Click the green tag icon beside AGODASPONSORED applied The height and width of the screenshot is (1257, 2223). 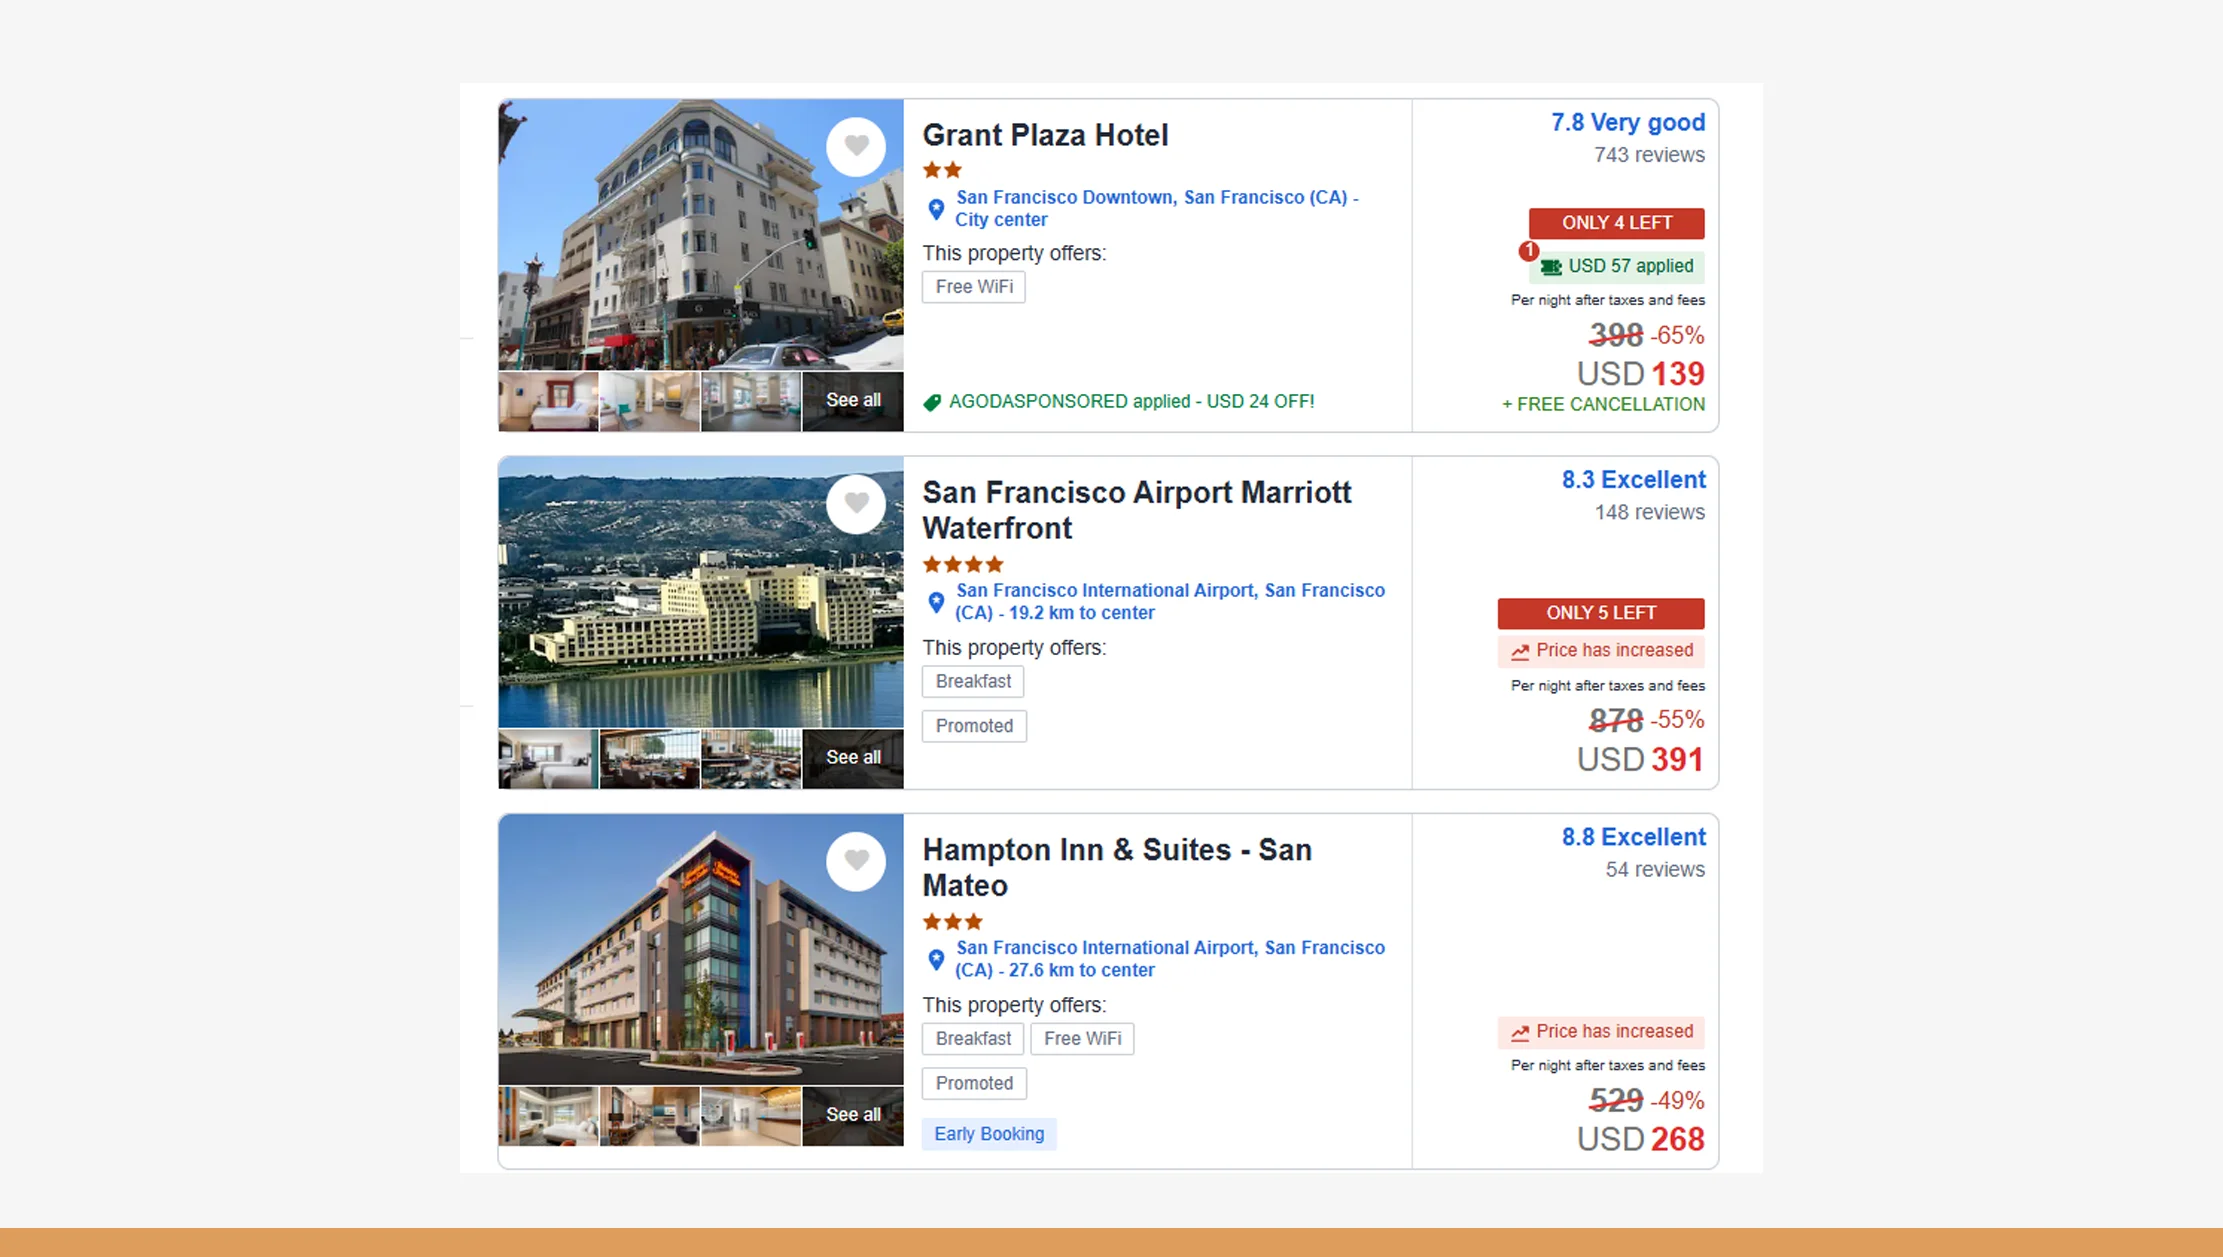click(x=933, y=401)
